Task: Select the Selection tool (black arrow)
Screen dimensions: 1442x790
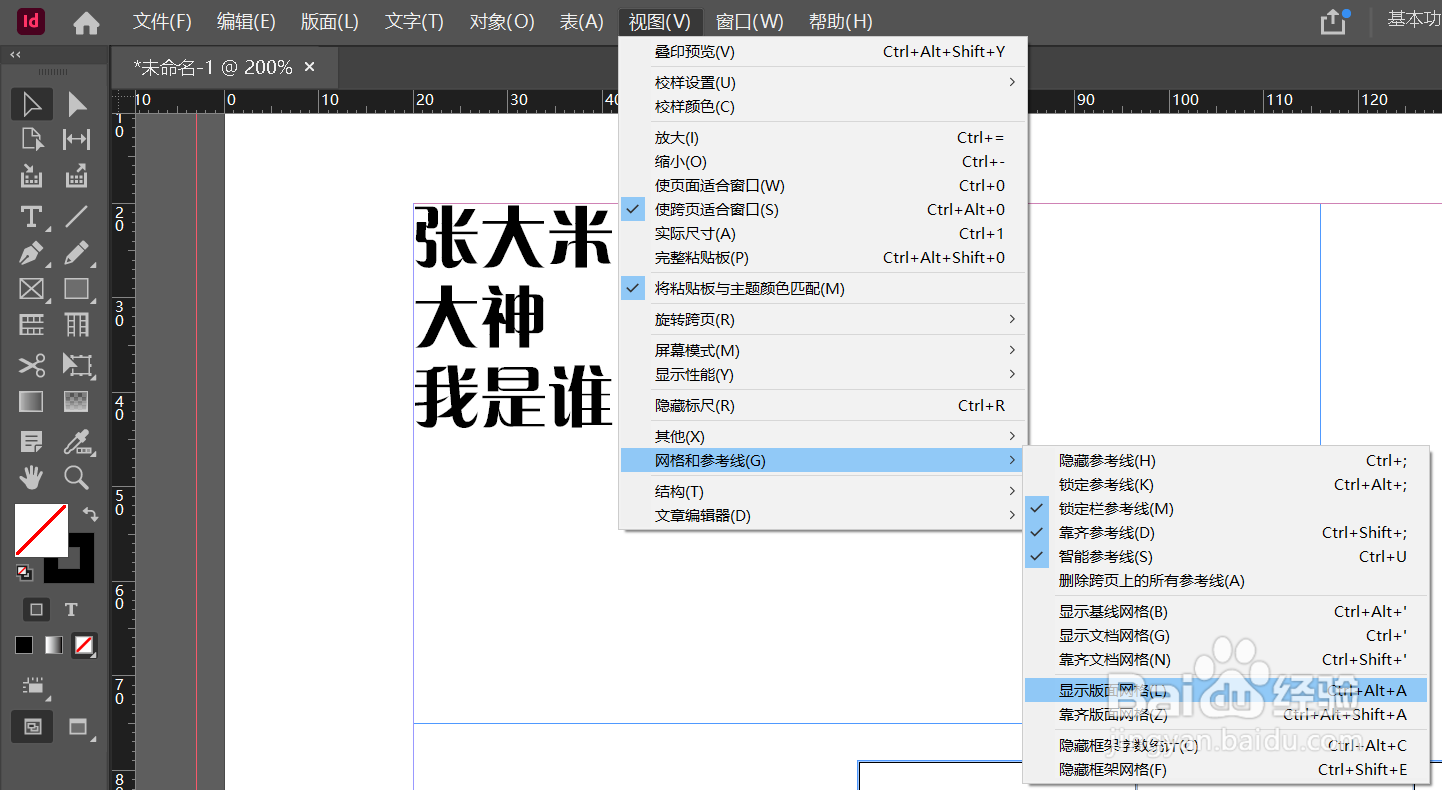Action: 32,104
